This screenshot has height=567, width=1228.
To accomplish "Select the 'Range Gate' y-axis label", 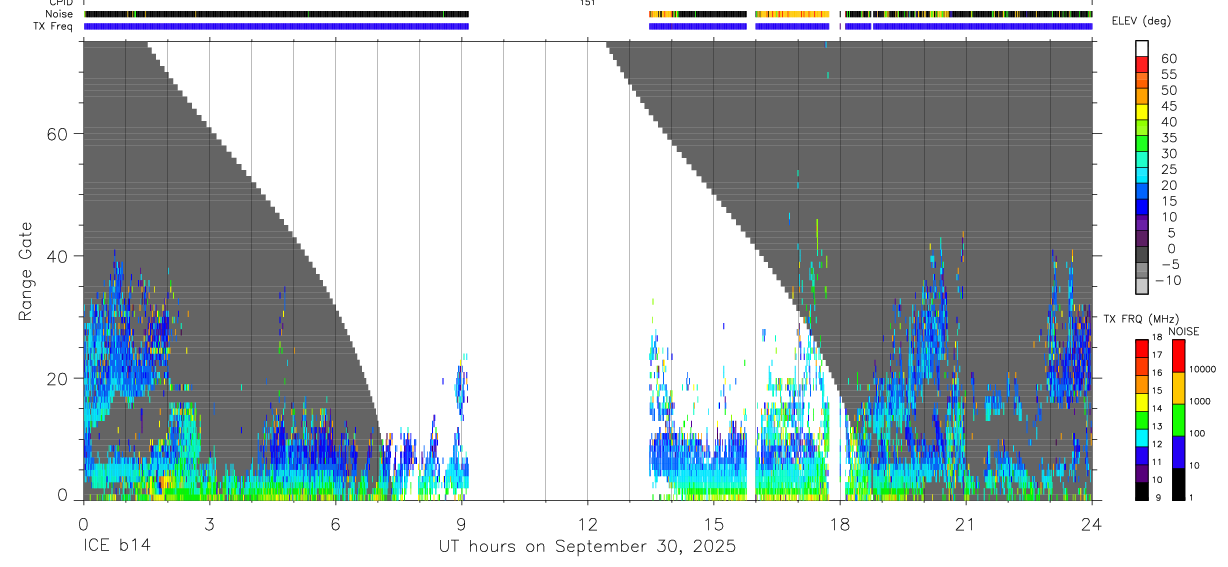I will tap(25, 272).
